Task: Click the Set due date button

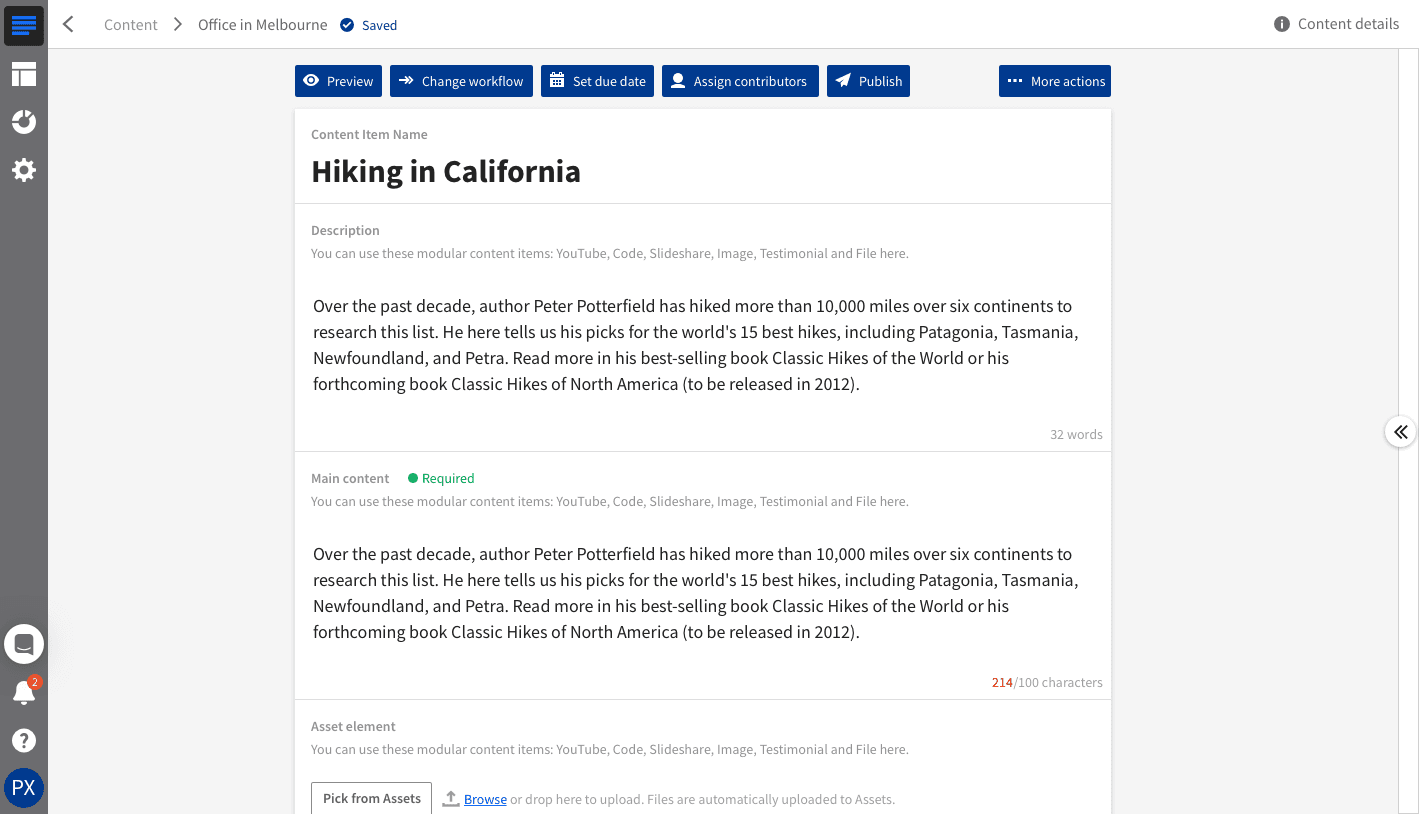Action: click(597, 82)
